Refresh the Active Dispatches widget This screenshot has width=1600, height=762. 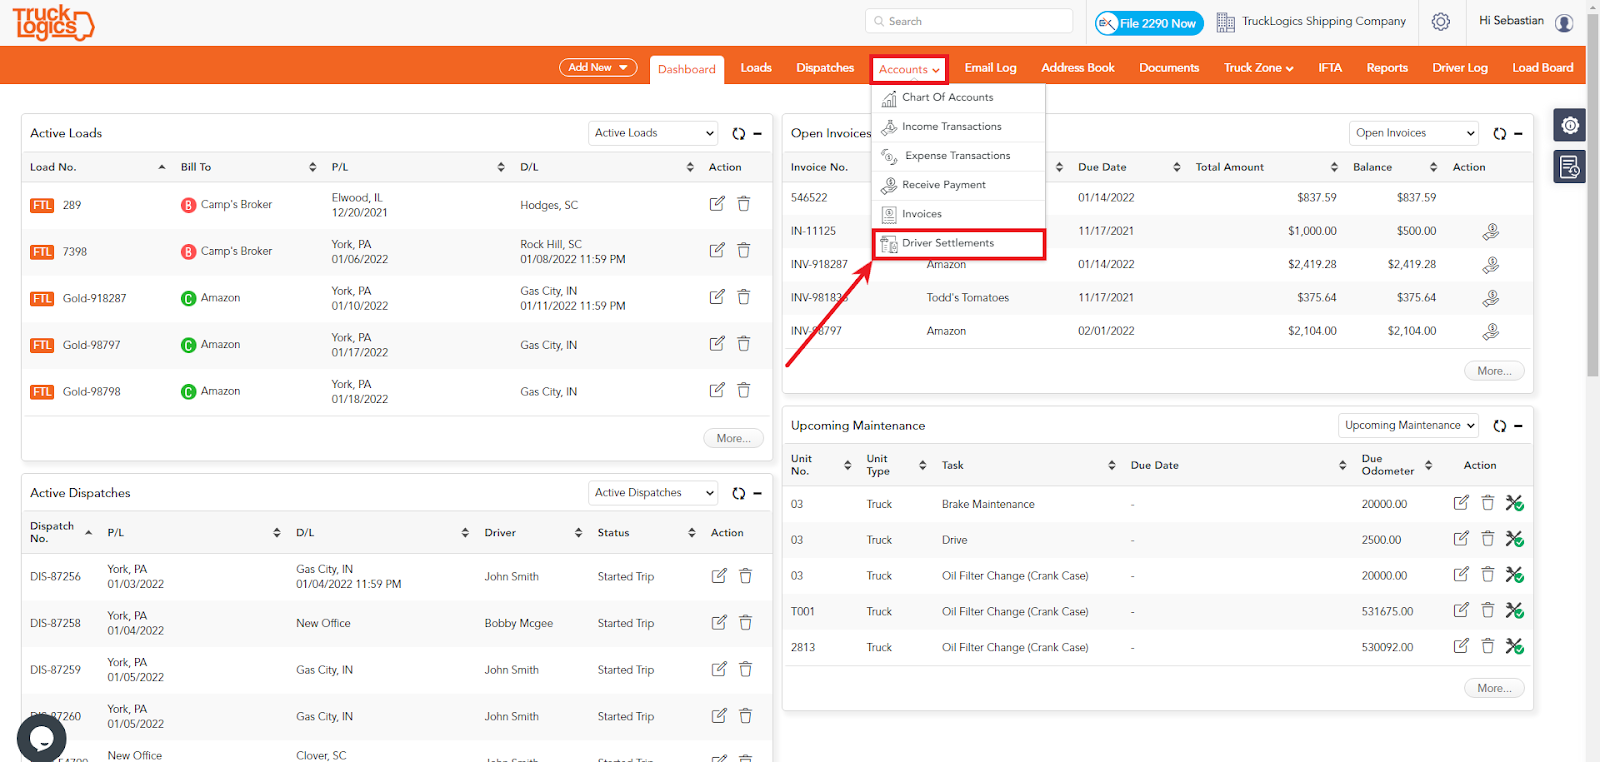[x=738, y=493]
